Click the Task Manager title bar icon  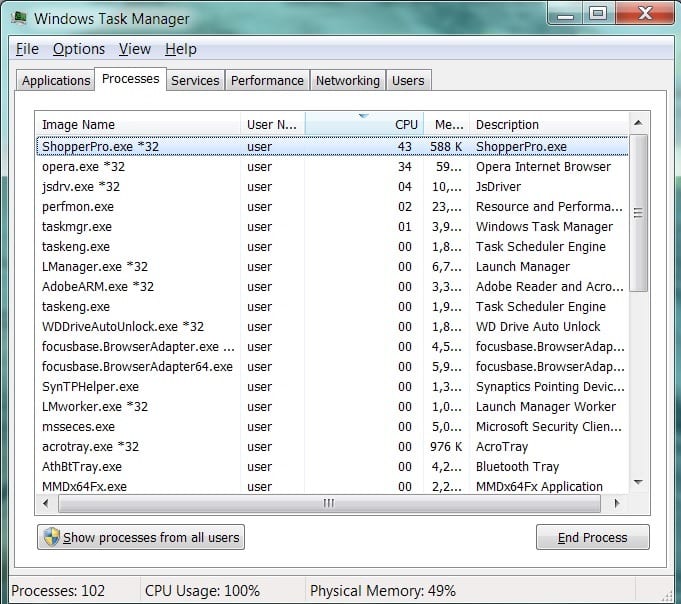pyautogui.click(x=19, y=18)
